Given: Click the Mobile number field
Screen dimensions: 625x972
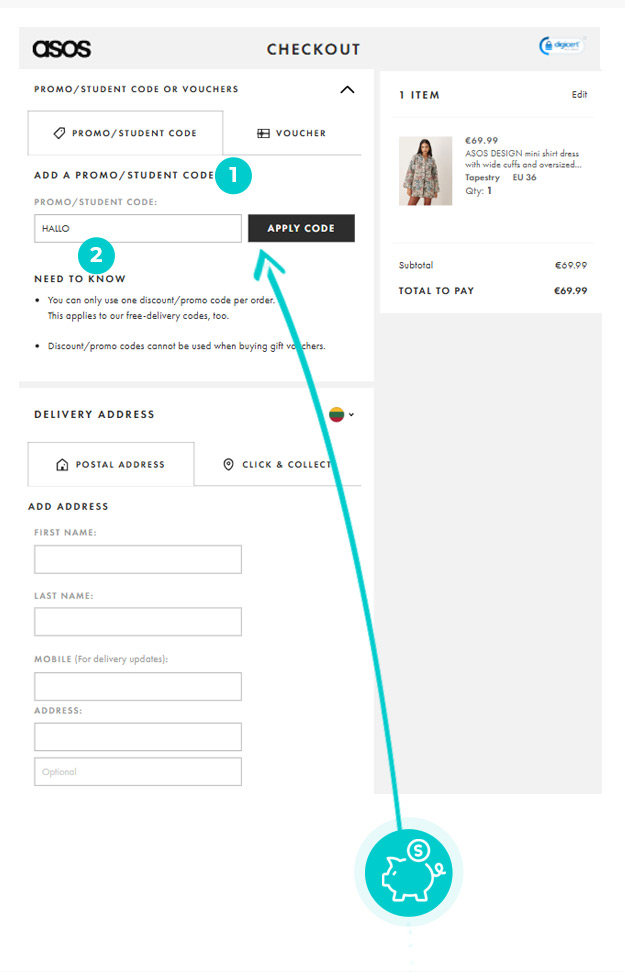Looking at the screenshot, I should pos(138,686).
